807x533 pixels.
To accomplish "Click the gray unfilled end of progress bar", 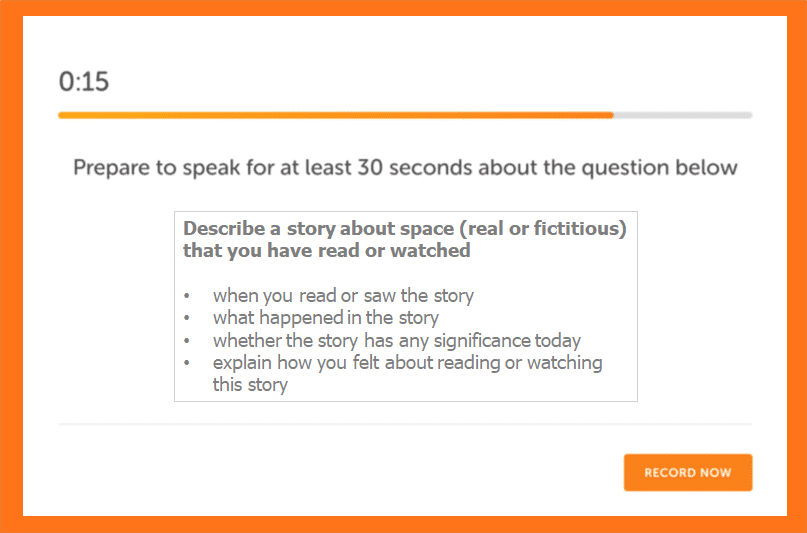I will tap(683, 115).
